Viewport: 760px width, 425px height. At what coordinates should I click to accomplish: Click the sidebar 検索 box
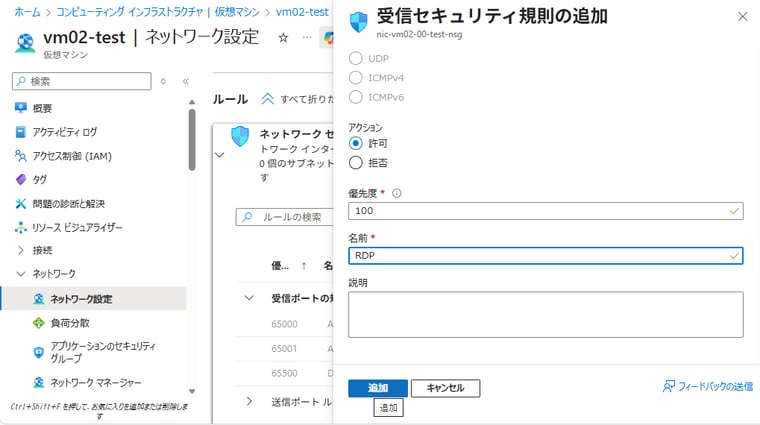[x=81, y=81]
